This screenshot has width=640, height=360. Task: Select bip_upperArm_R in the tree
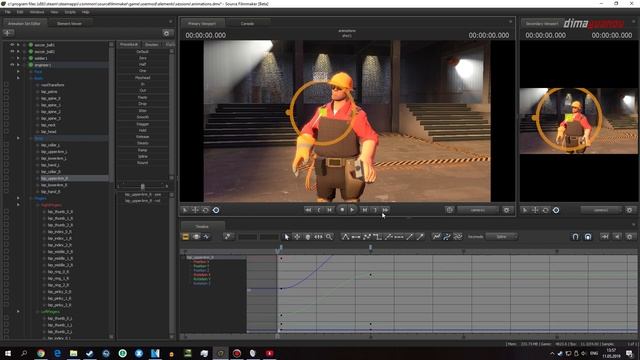point(54,178)
